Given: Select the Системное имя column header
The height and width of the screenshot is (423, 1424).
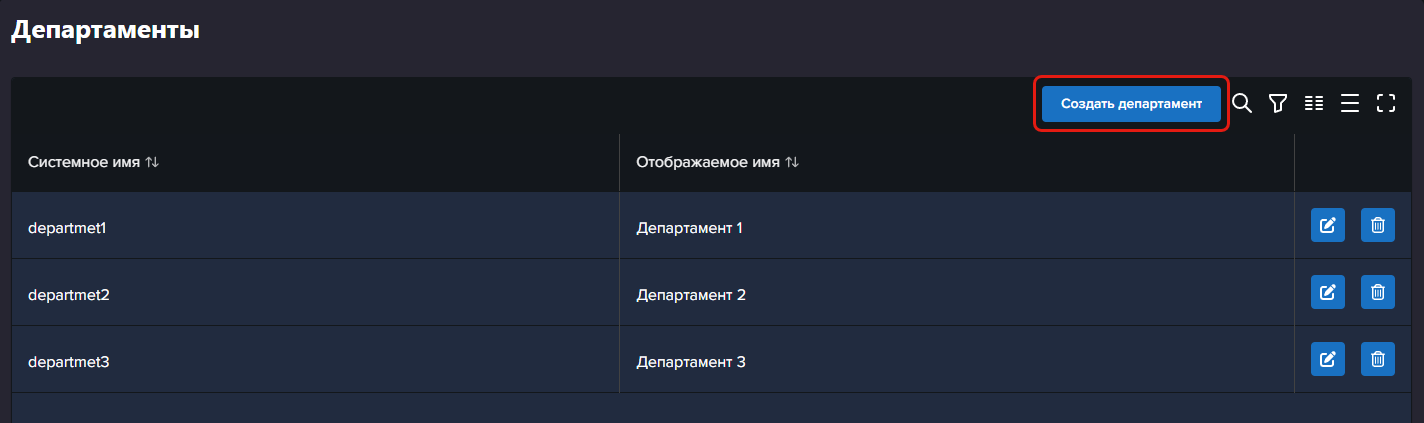Looking at the screenshot, I should (x=316, y=162).
